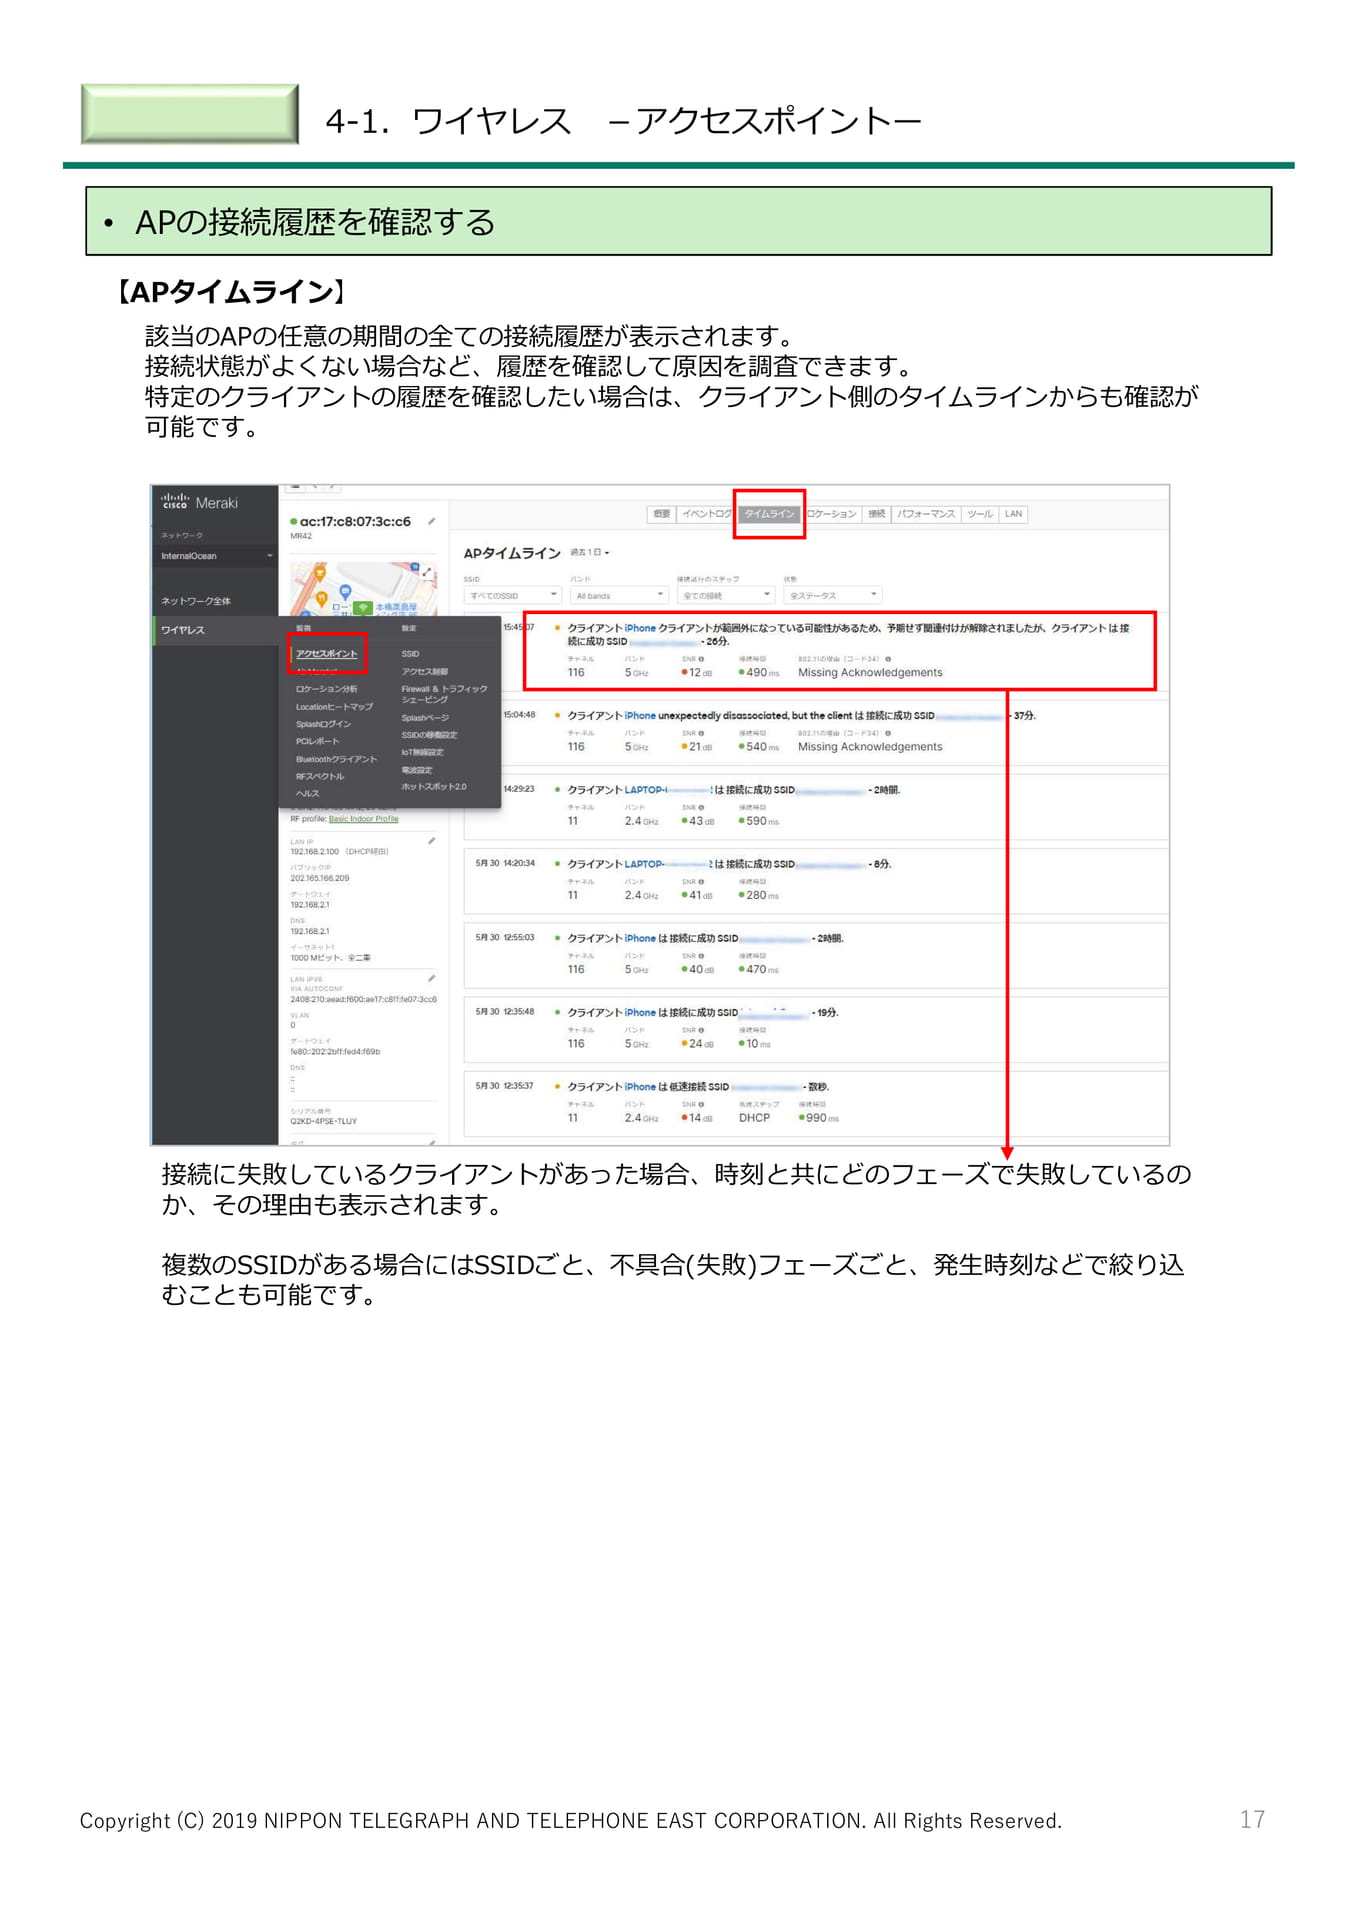This screenshot has width=1358, height=1920.
Task: Click the MR42 model label
Action: click(x=301, y=536)
